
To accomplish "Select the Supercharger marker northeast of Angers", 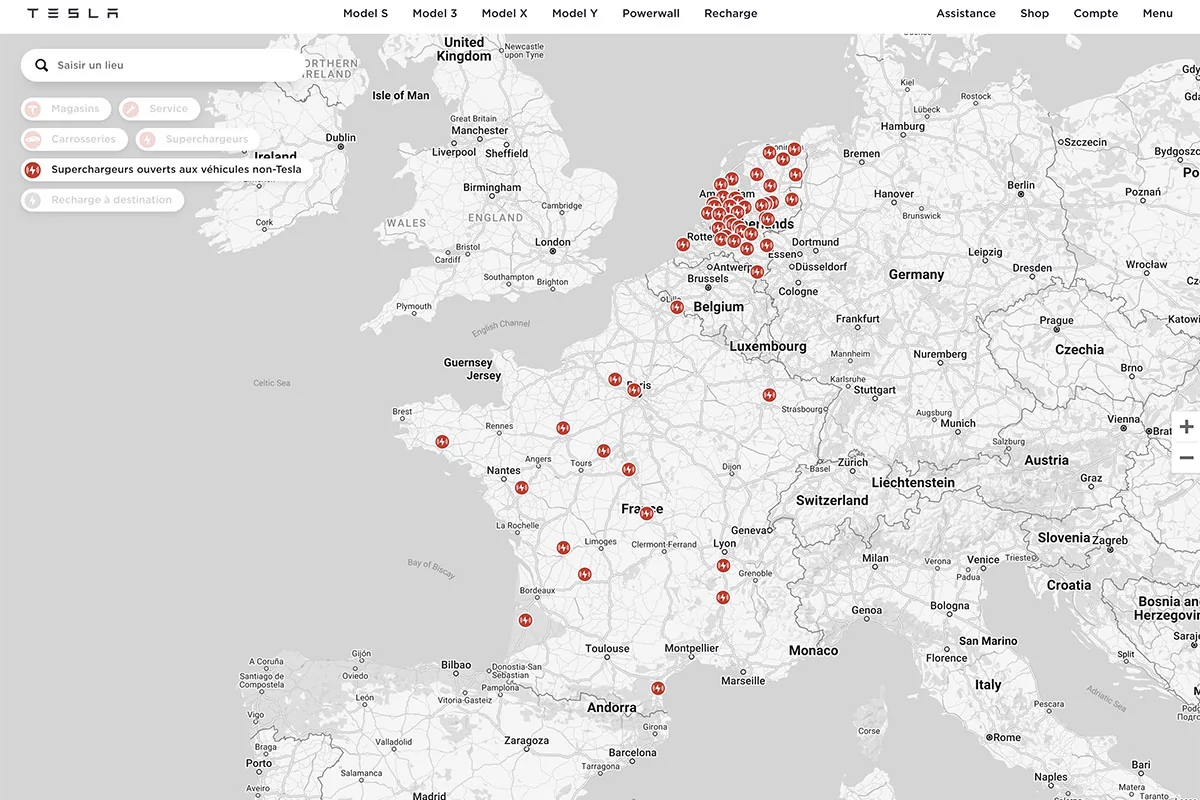I will click(563, 428).
